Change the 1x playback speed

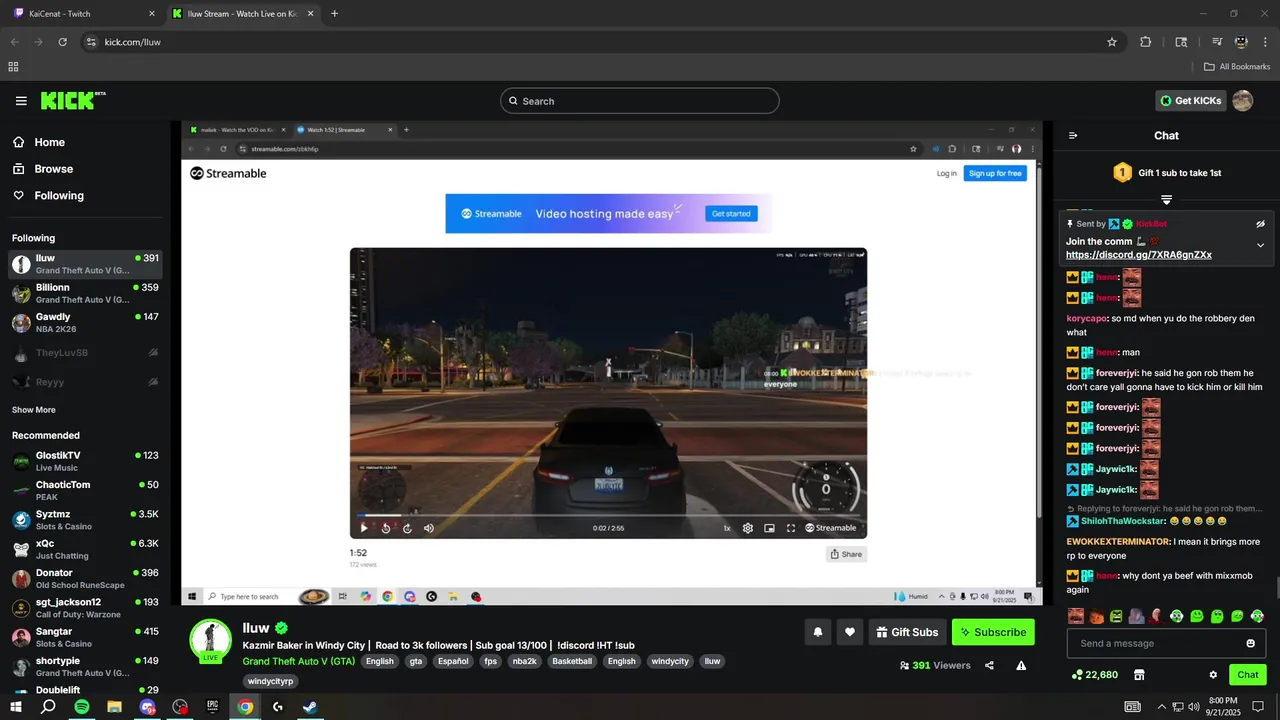coord(727,528)
